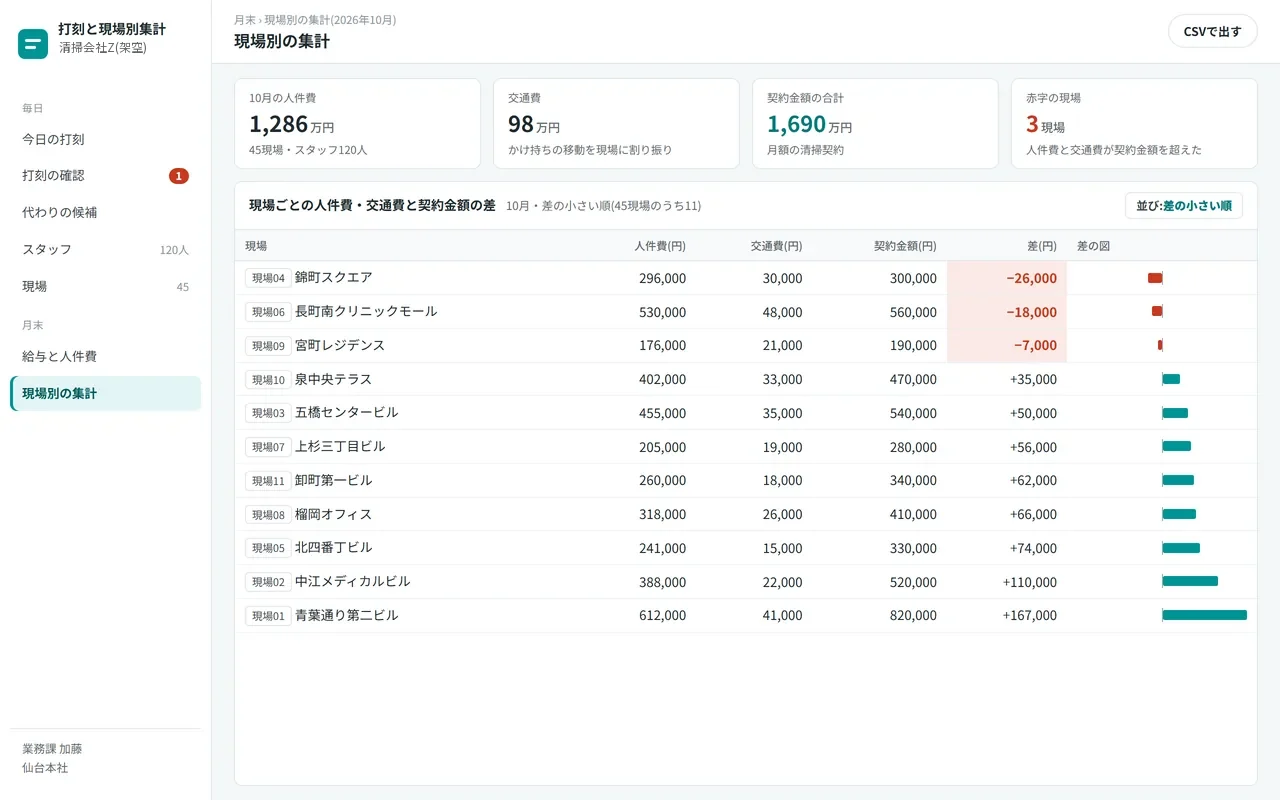Open the スタッフ sidebar item
1280x800 pixels.
click(105, 250)
